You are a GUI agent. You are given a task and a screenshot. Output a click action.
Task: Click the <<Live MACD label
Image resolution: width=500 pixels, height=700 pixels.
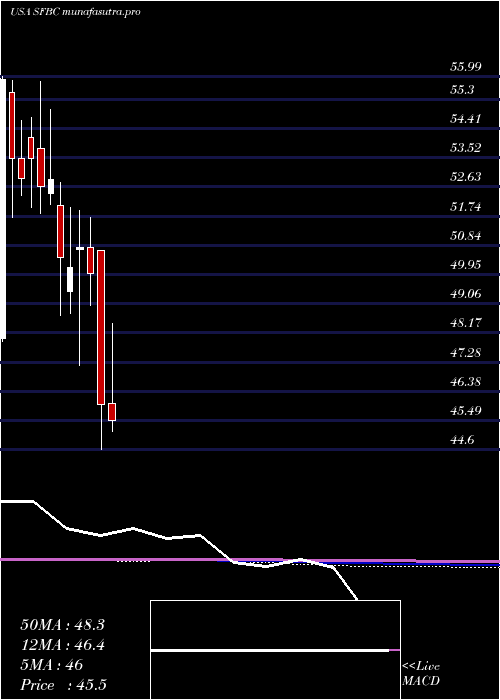click(x=421, y=674)
